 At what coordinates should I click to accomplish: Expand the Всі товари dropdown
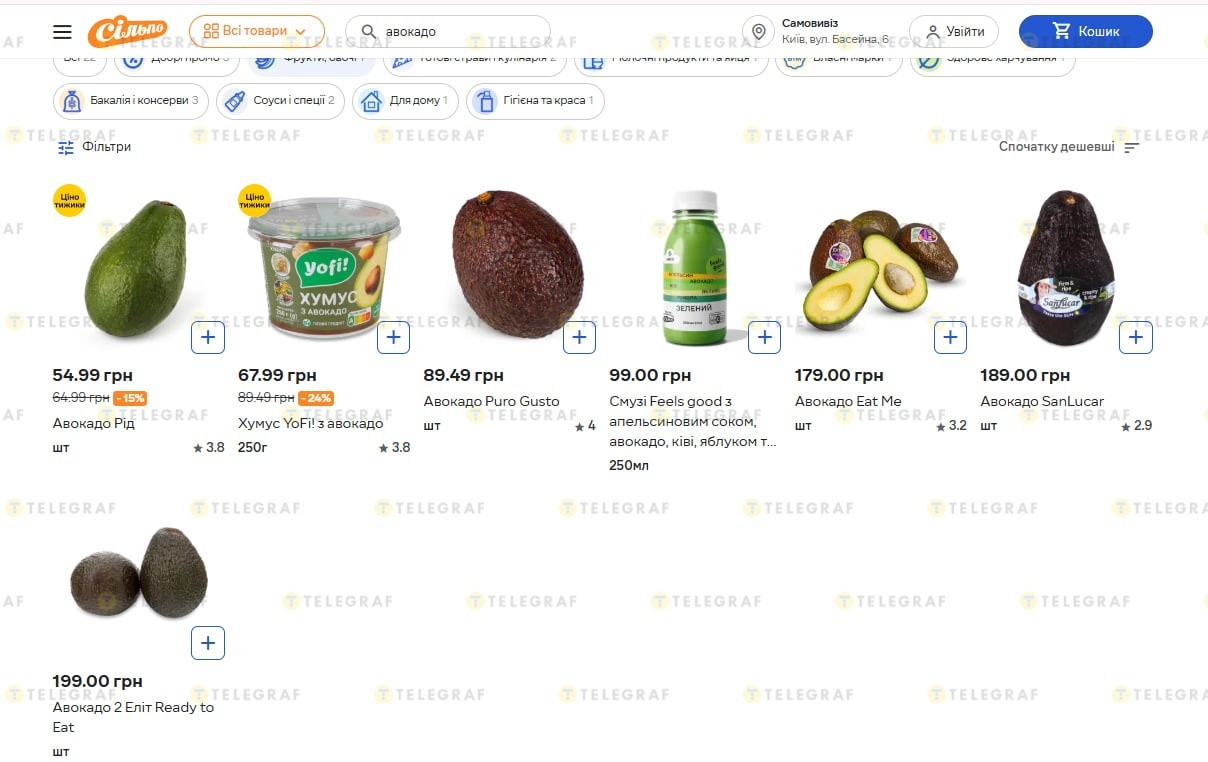pos(256,31)
